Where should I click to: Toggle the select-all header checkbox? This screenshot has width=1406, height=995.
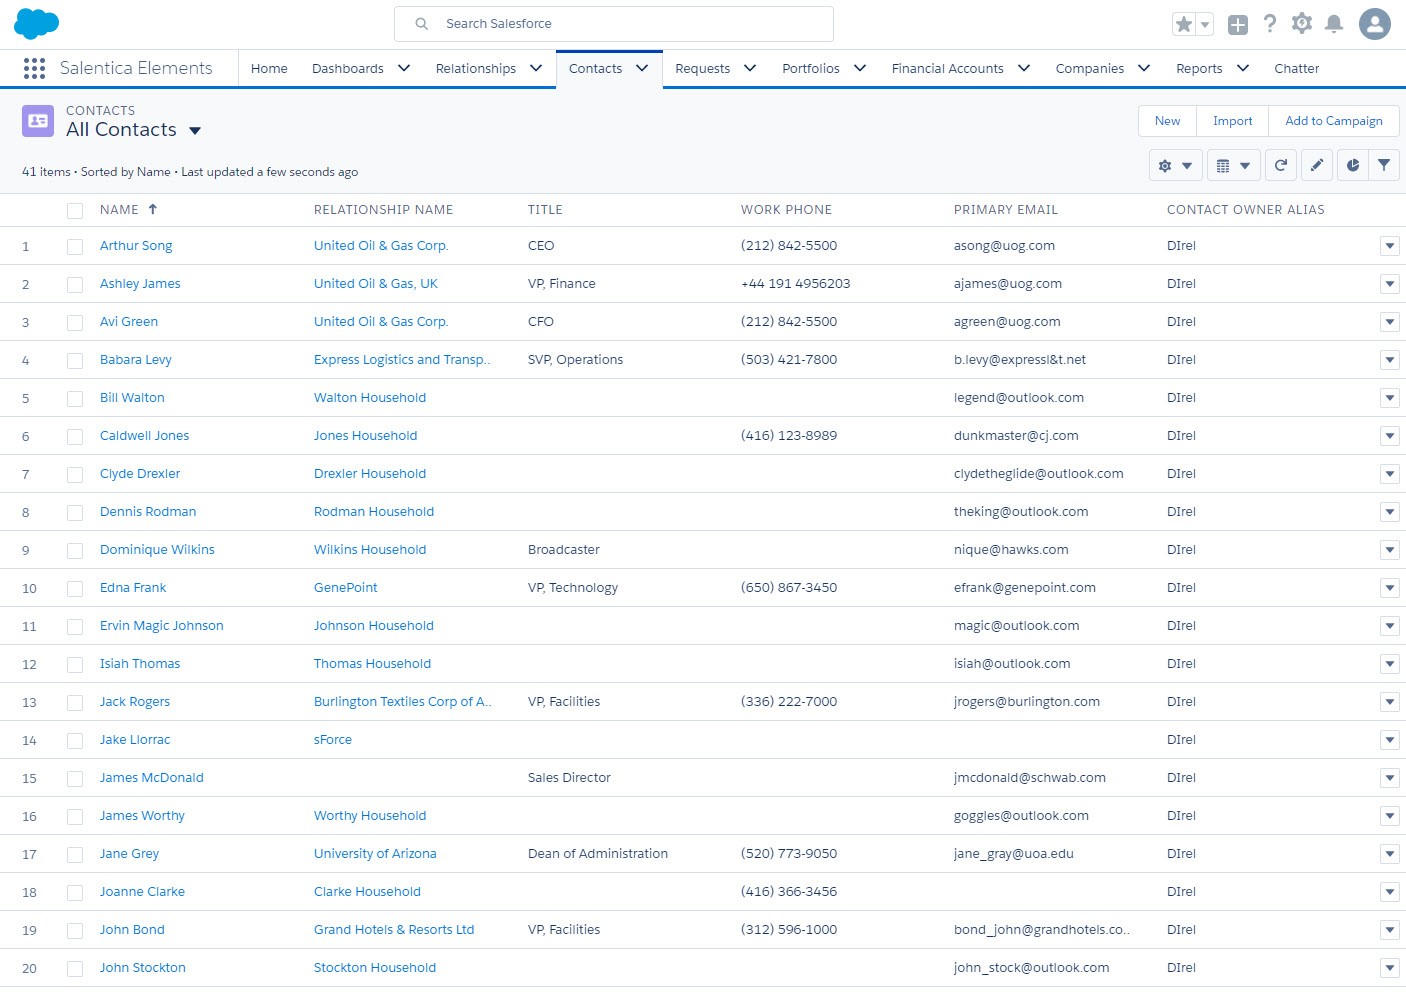click(75, 211)
